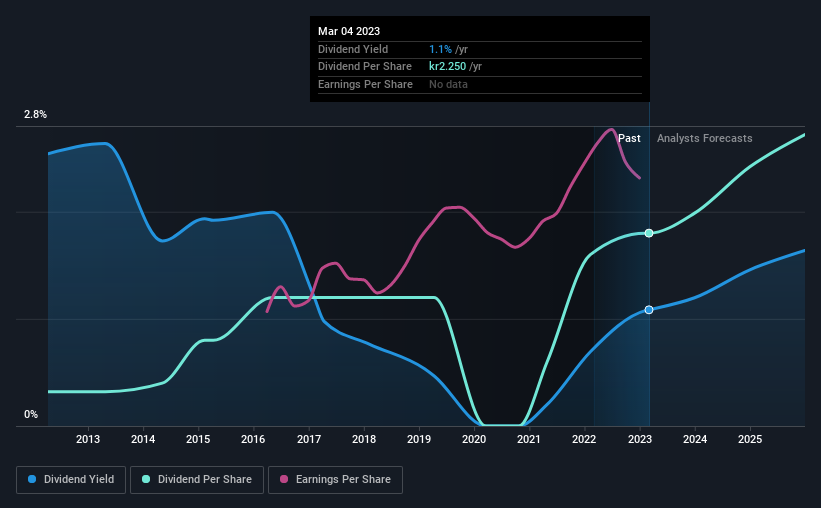821x508 pixels.
Task: Click the 2019 x-axis label
Action: pos(419,439)
